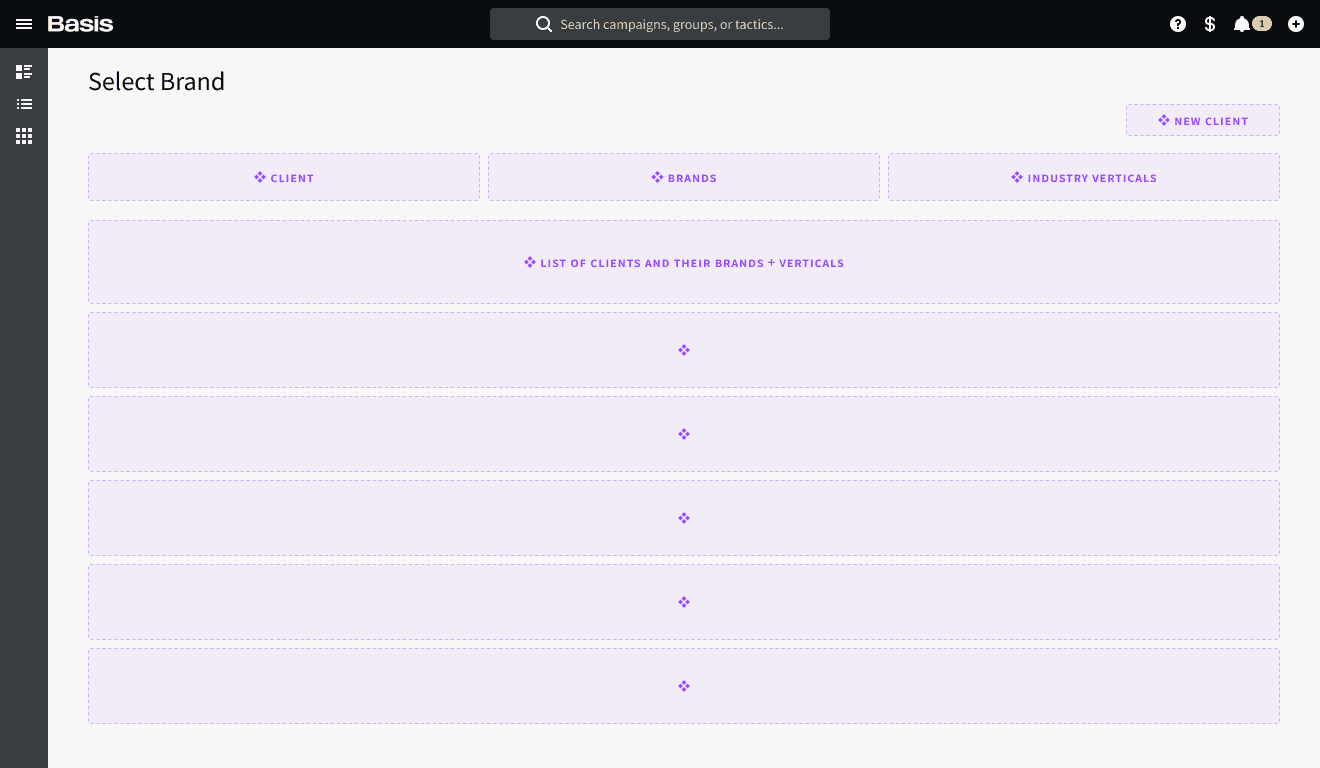The width and height of the screenshot is (1320, 768).
Task: Open the list view icon in sidebar
Action: [x=24, y=104]
